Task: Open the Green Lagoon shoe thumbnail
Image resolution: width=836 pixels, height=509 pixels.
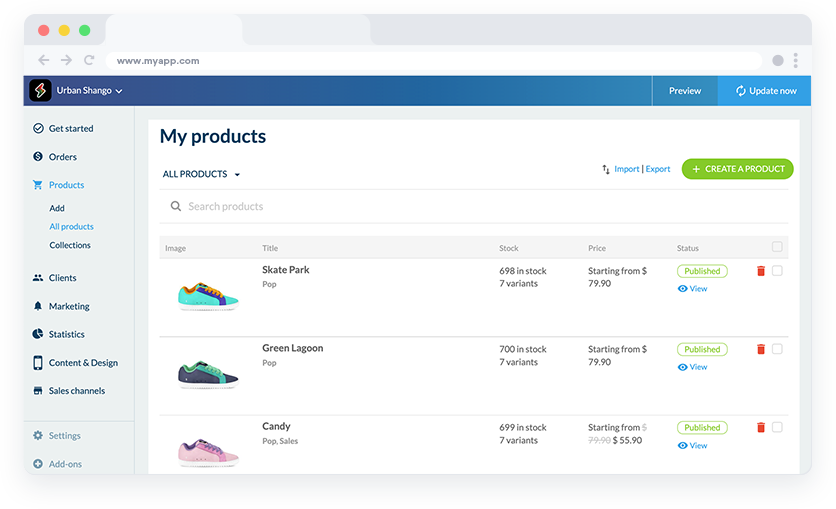Action: pos(207,372)
